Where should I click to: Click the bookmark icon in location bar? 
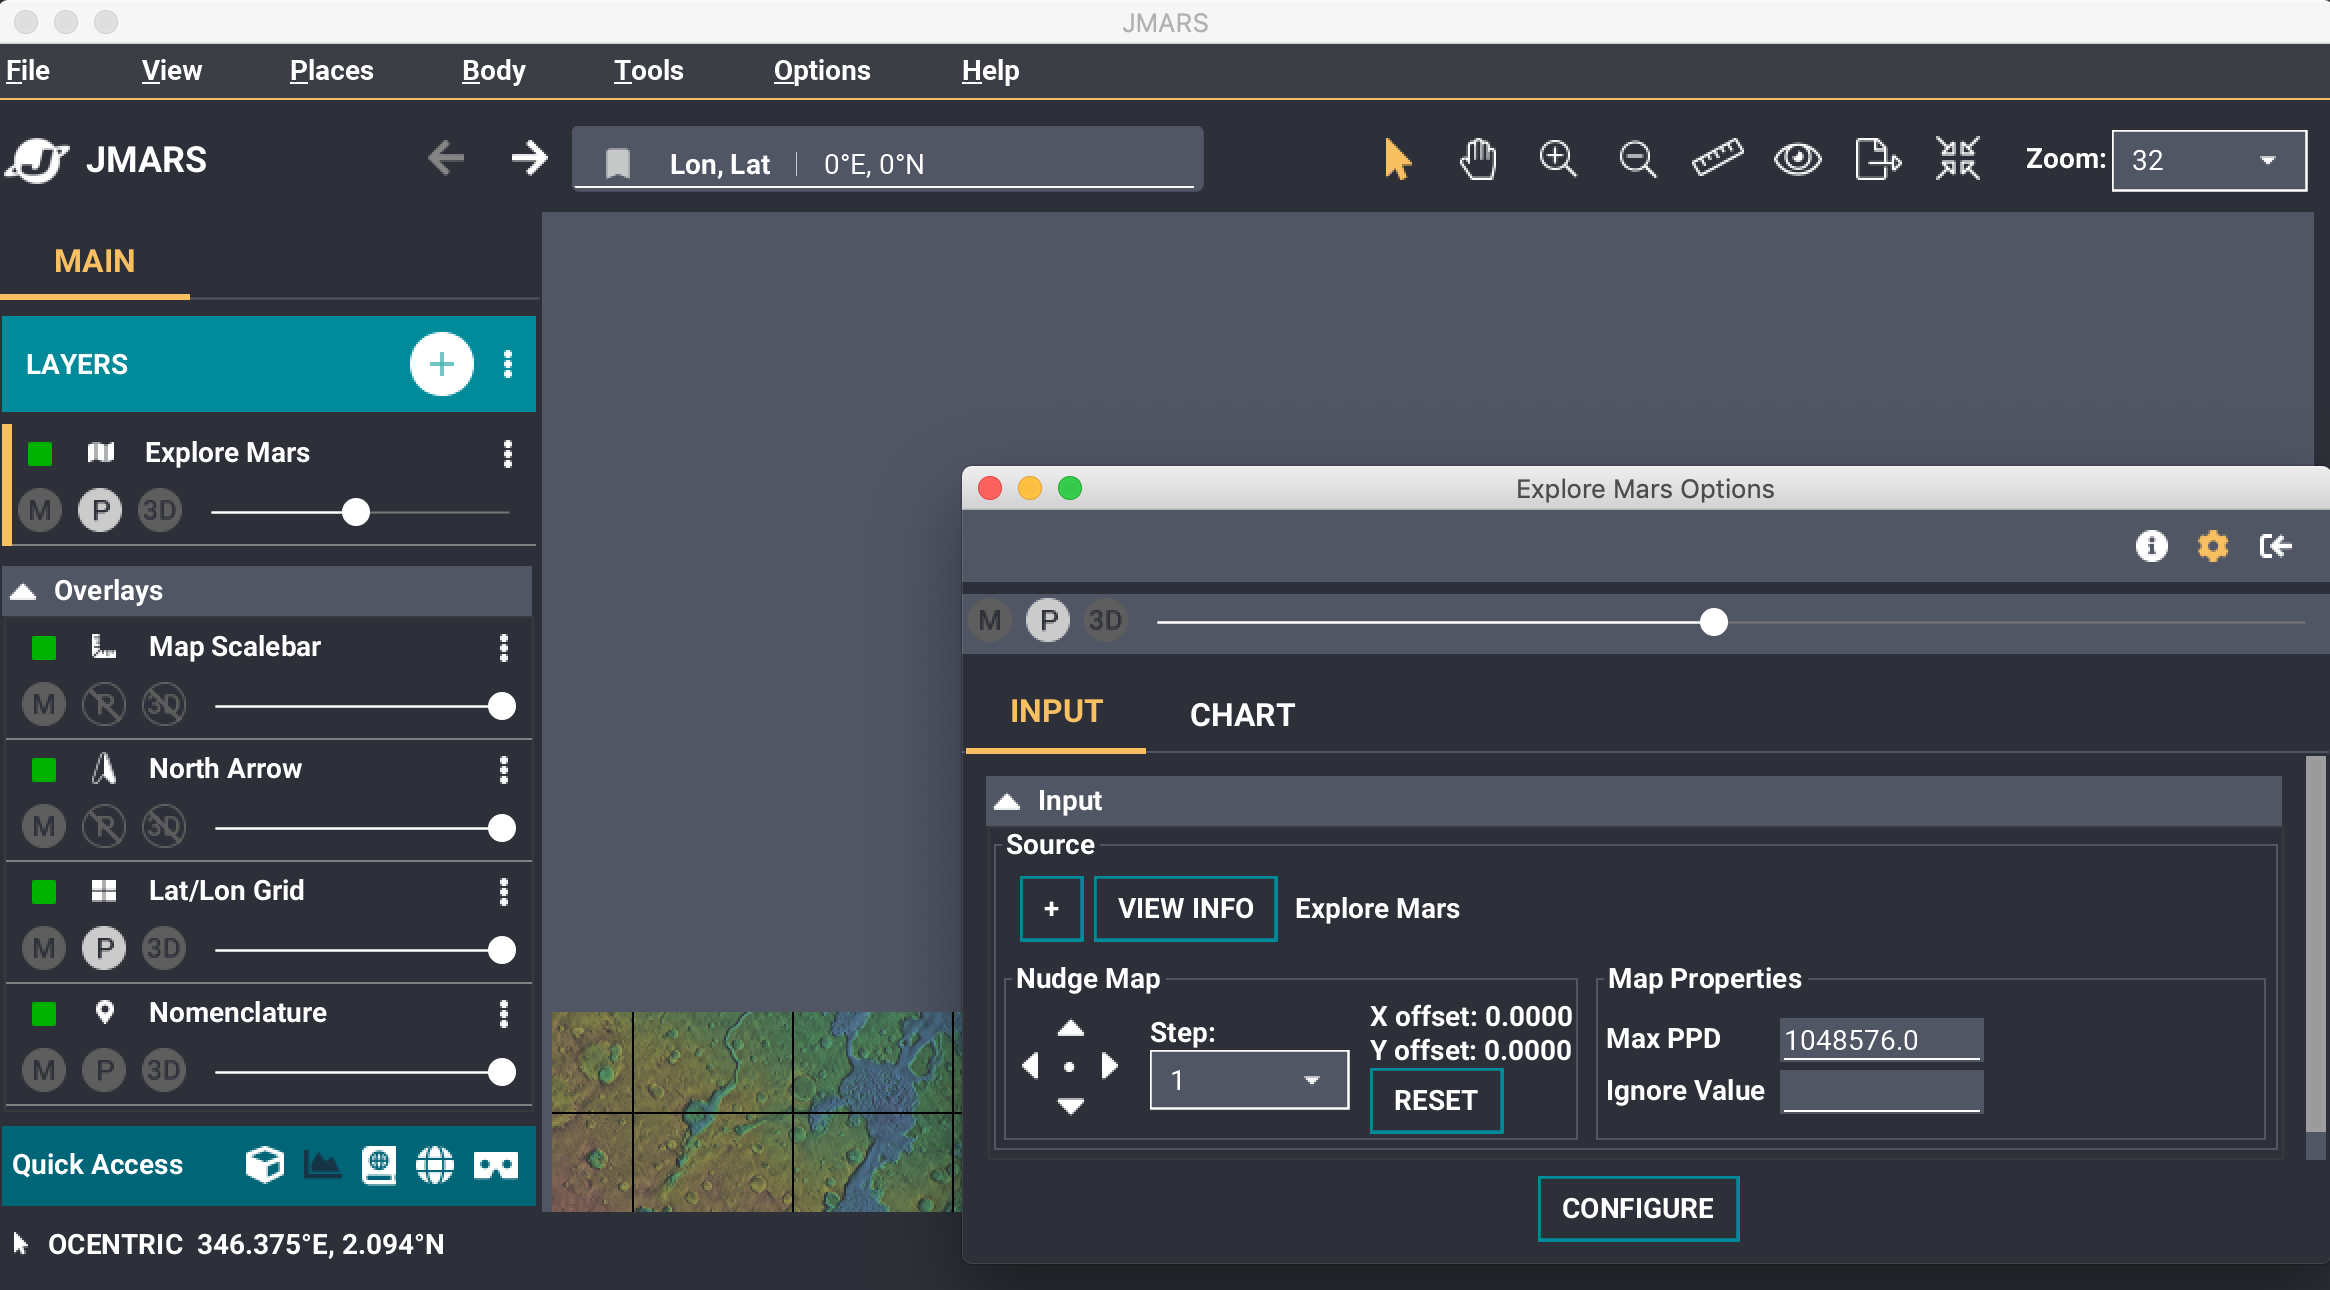618,163
